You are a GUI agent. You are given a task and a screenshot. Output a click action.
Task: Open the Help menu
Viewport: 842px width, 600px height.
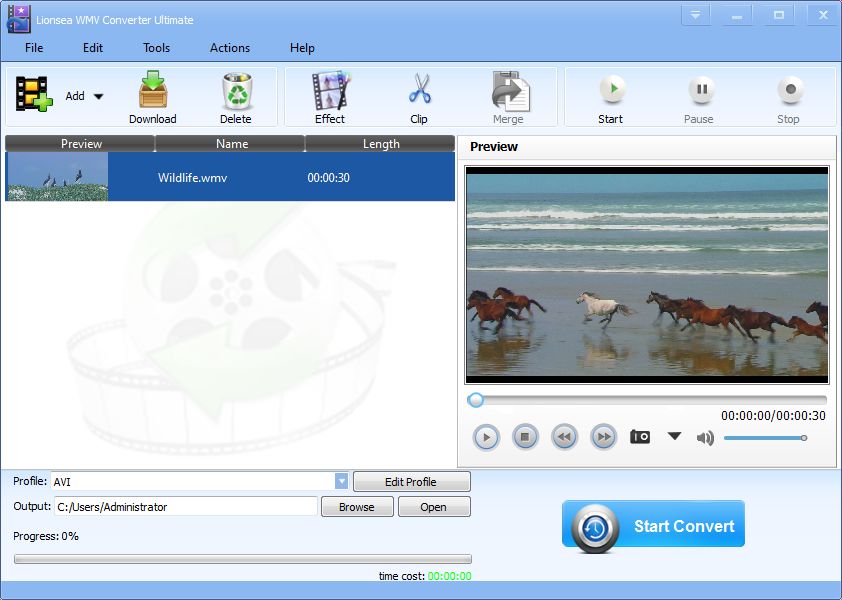pos(302,48)
